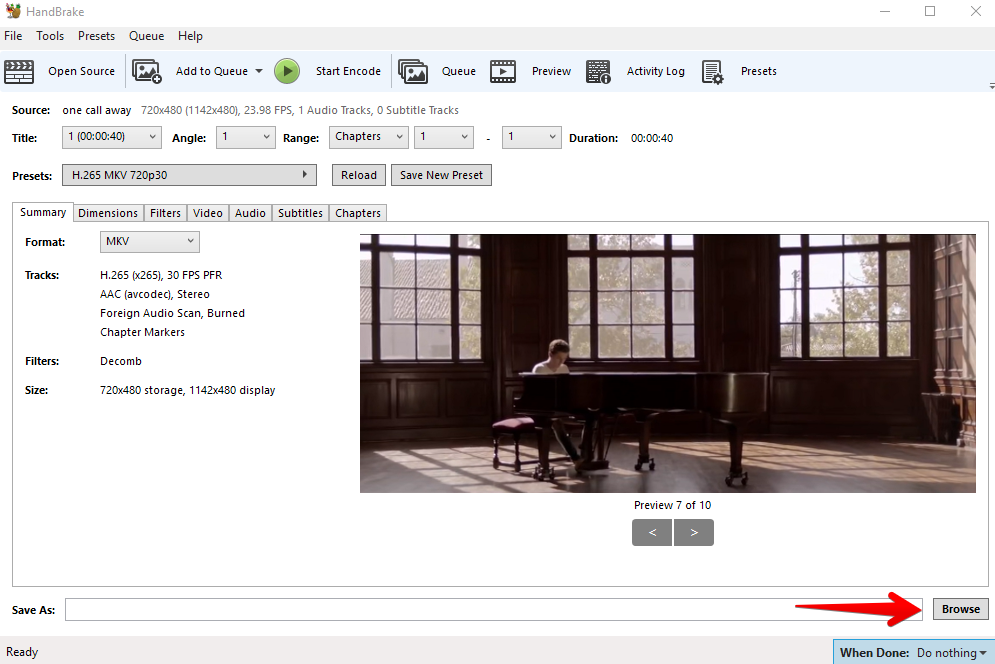This screenshot has height=664, width=995.
Task: Click the 'Preview 7 of 10' text
Action: (x=673, y=505)
